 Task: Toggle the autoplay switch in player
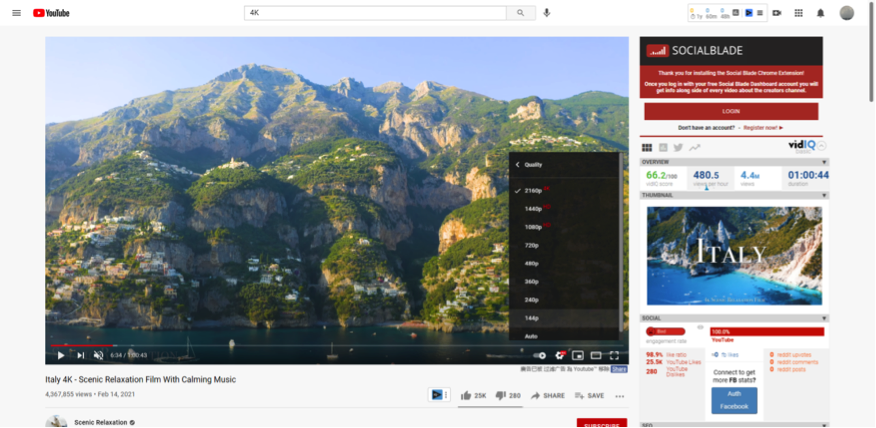[x=539, y=355]
